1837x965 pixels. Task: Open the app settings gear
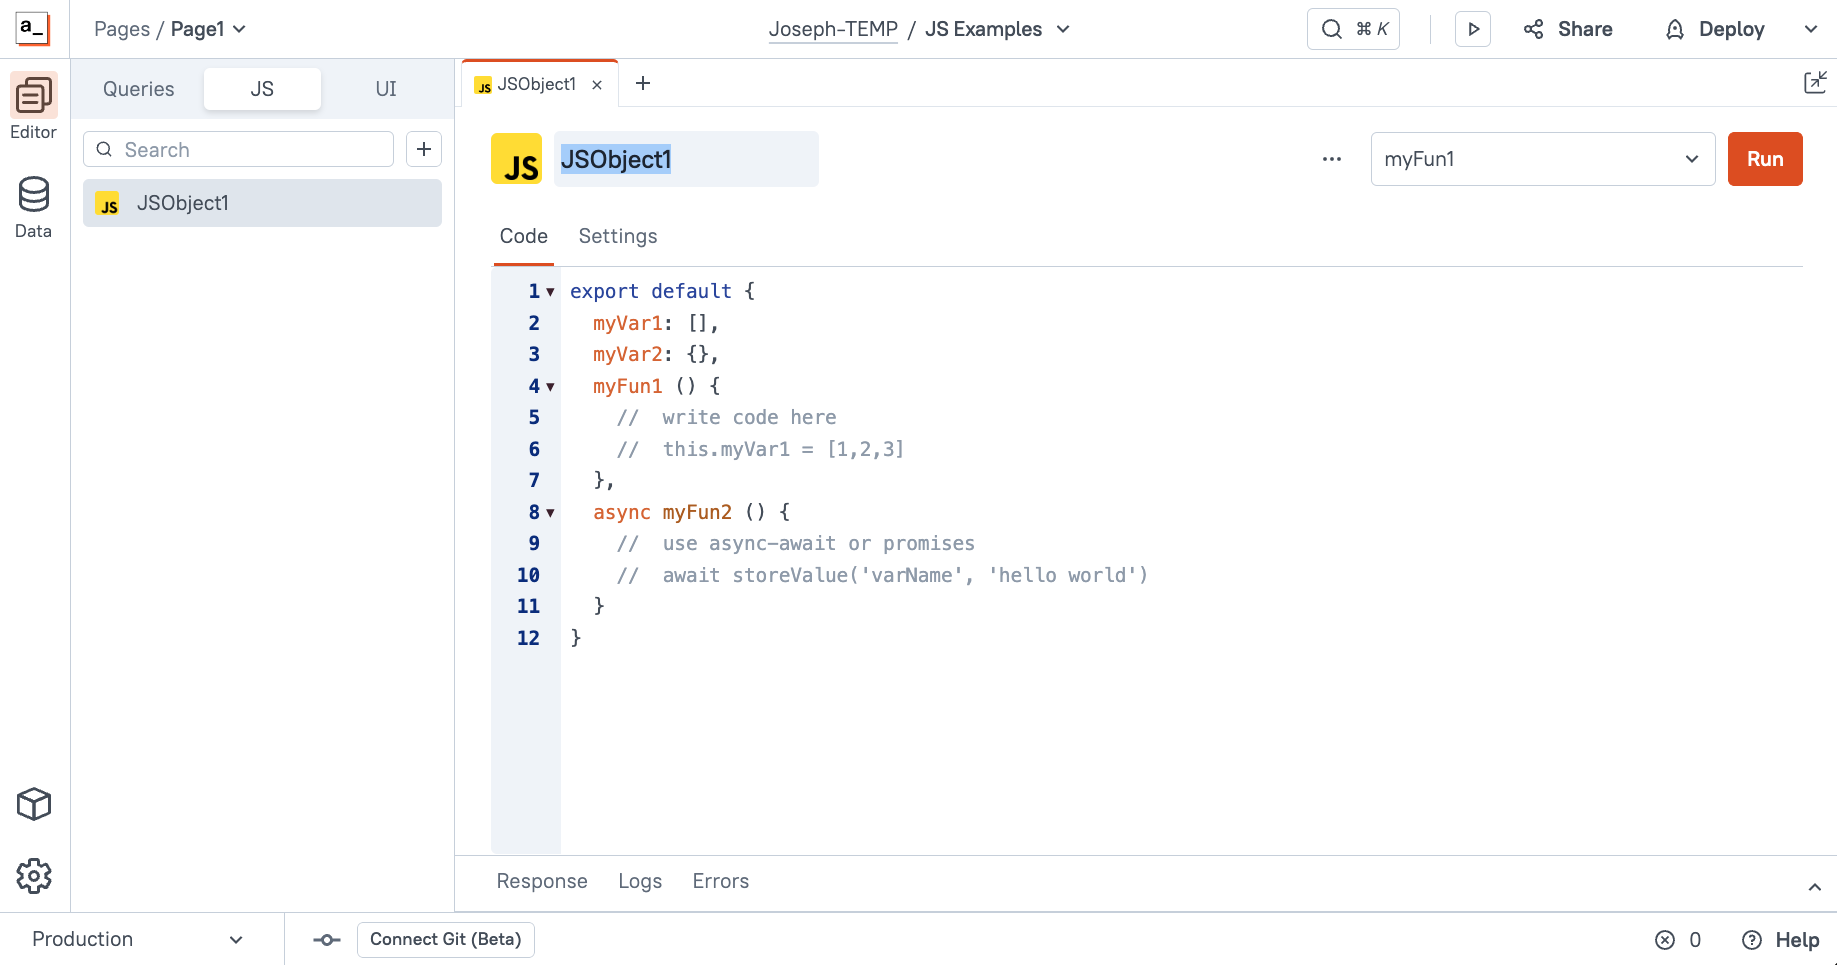pyautogui.click(x=33, y=875)
